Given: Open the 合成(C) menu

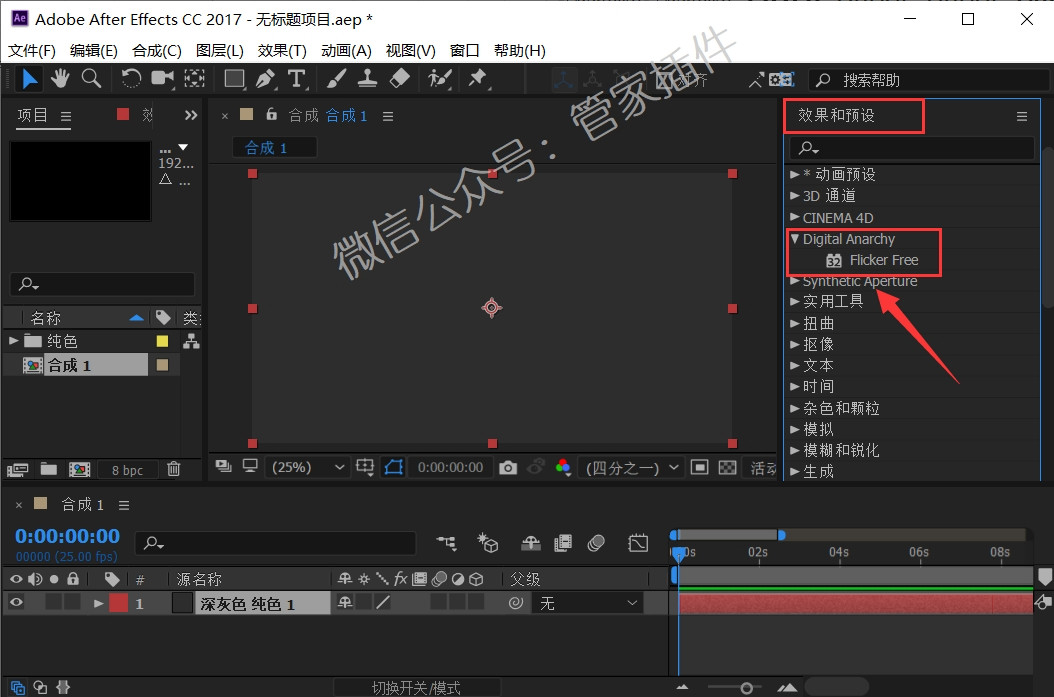Looking at the screenshot, I should click(x=157, y=50).
